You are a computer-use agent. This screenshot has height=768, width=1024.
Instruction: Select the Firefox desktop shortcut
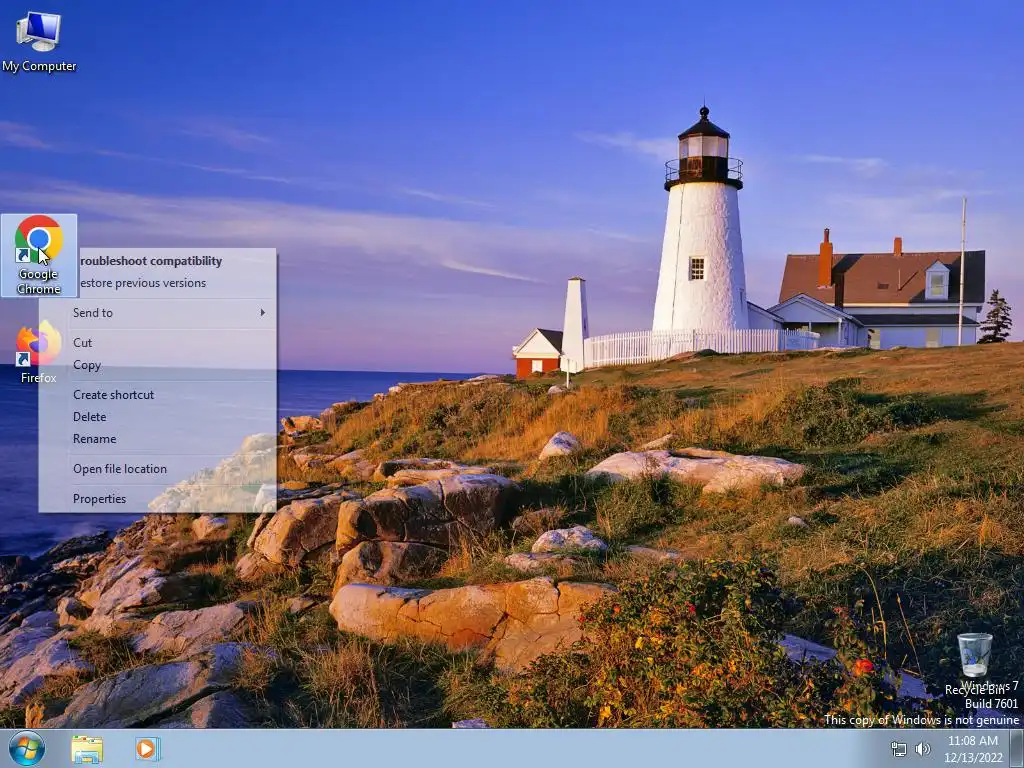pos(39,353)
